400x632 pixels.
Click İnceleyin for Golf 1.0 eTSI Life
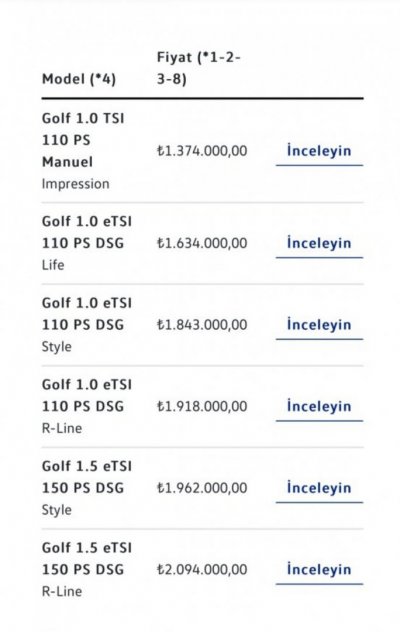[319, 243]
